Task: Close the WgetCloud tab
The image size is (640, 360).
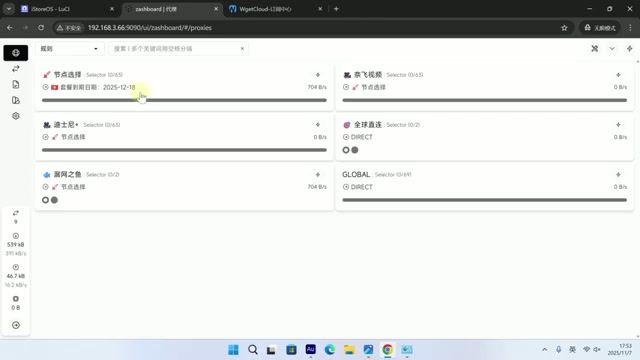Action: click(320, 9)
